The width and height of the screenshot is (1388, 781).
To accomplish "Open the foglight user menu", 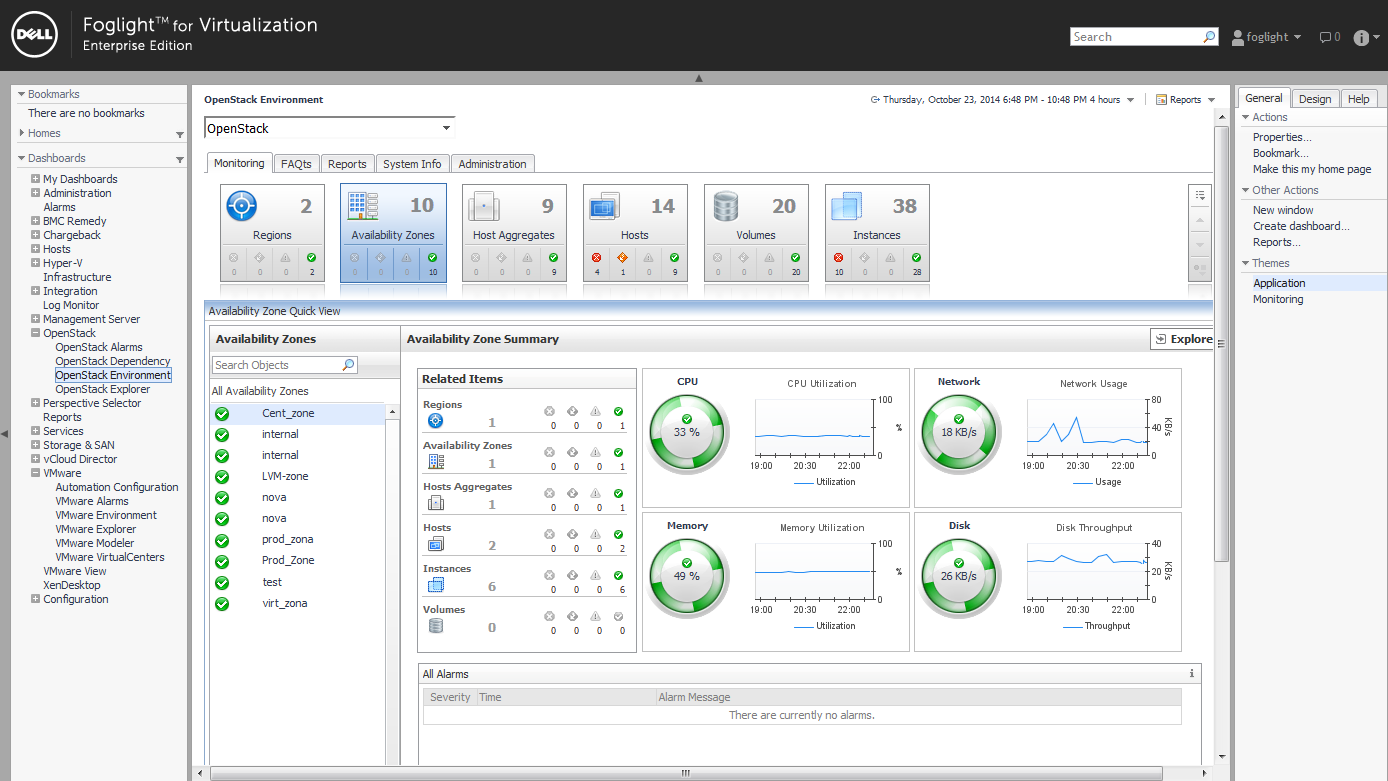I will (1267, 37).
